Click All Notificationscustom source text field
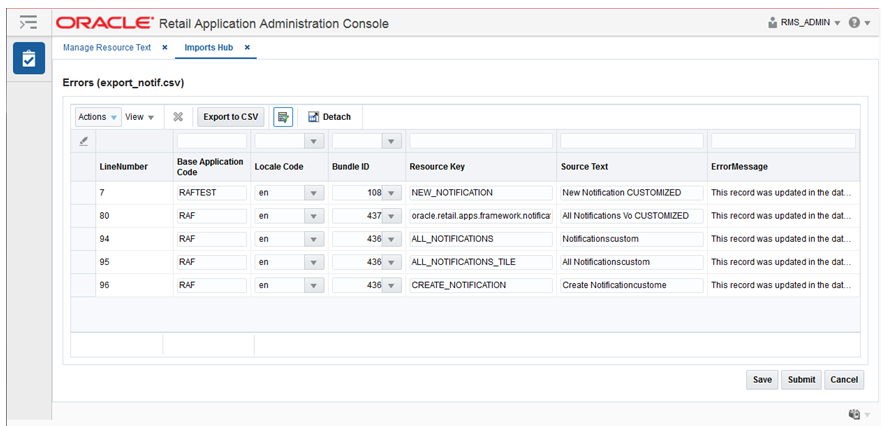Viewport: 883px width, 426px height. pyautogui.click(x=632, y=262)
